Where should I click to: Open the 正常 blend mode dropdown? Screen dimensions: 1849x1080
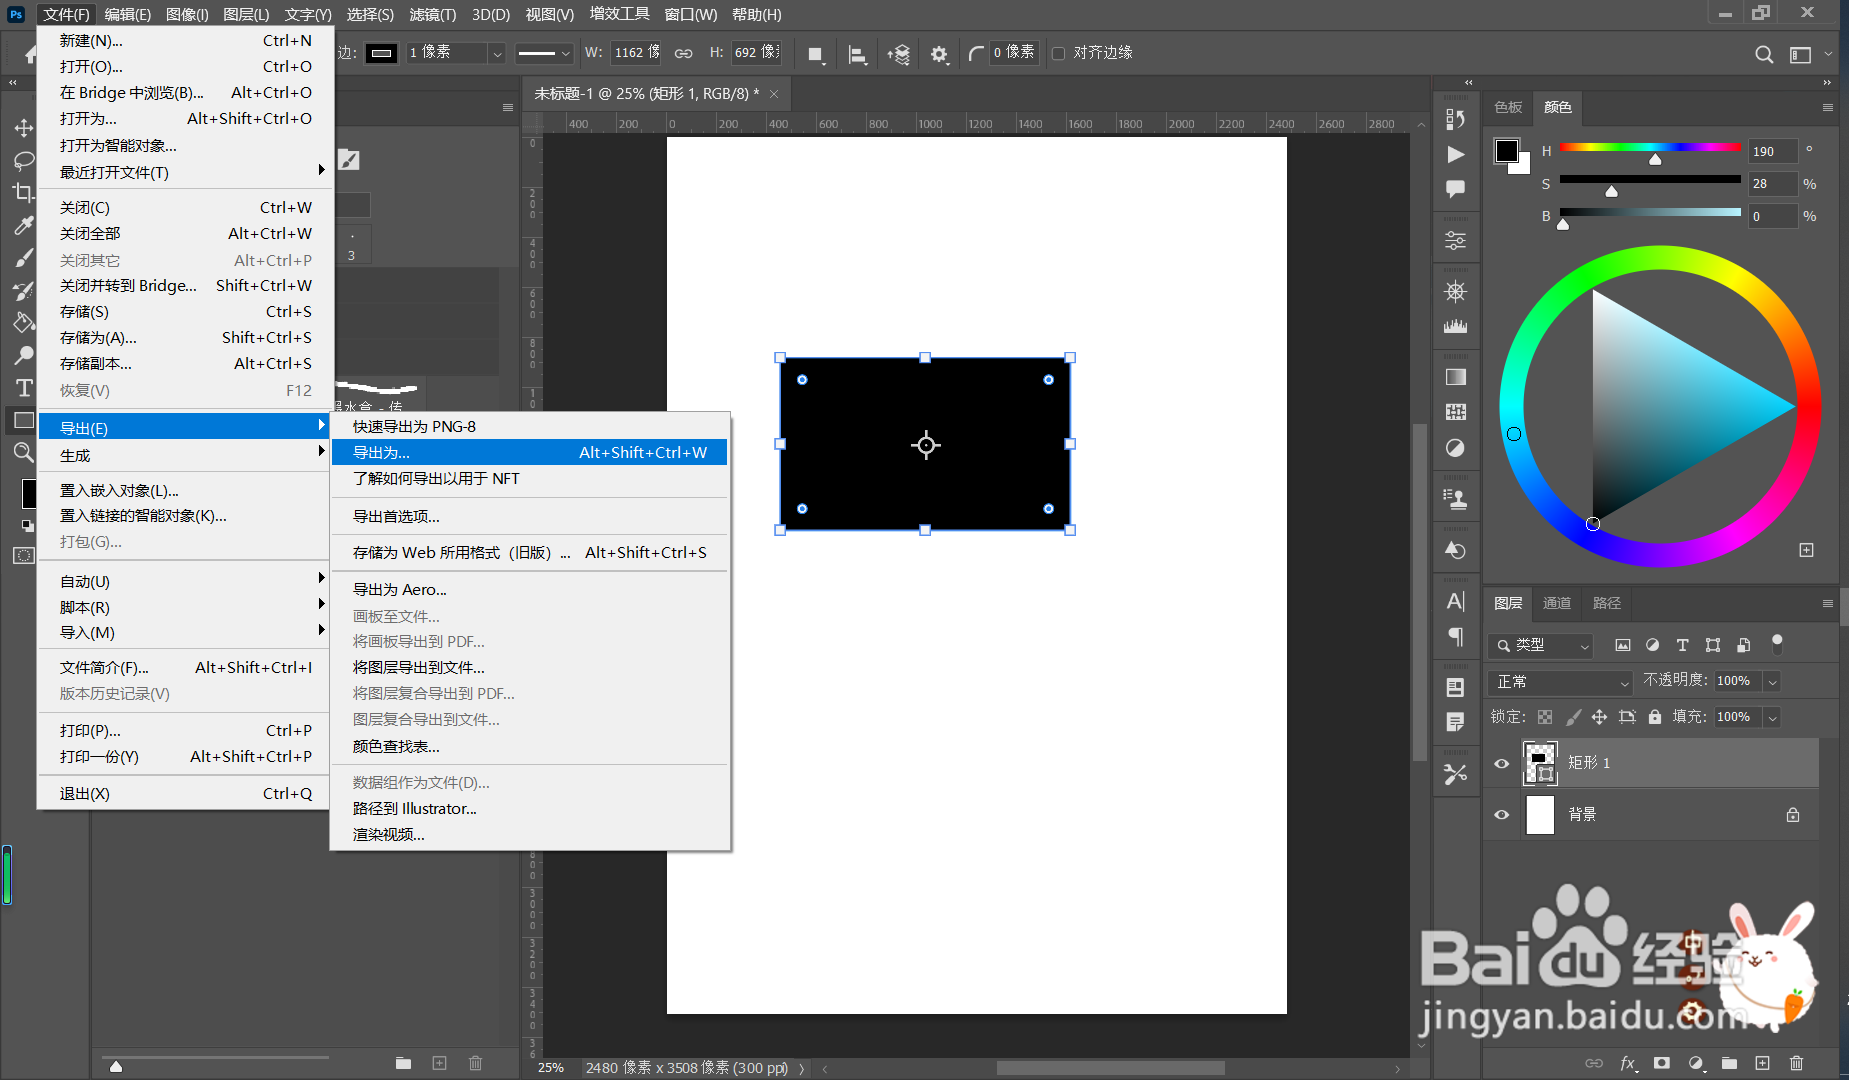1557,682
